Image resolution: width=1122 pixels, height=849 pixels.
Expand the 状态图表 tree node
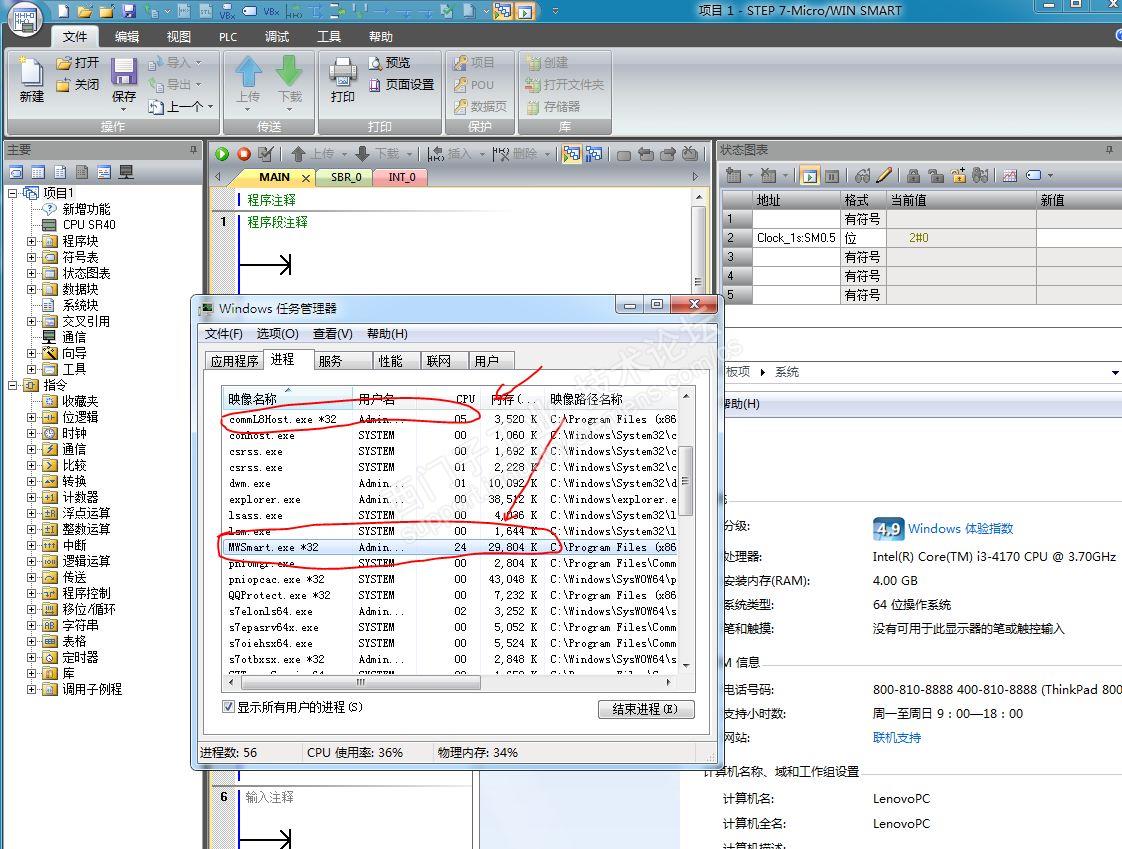pyautogui.click(x=31, y=273)
